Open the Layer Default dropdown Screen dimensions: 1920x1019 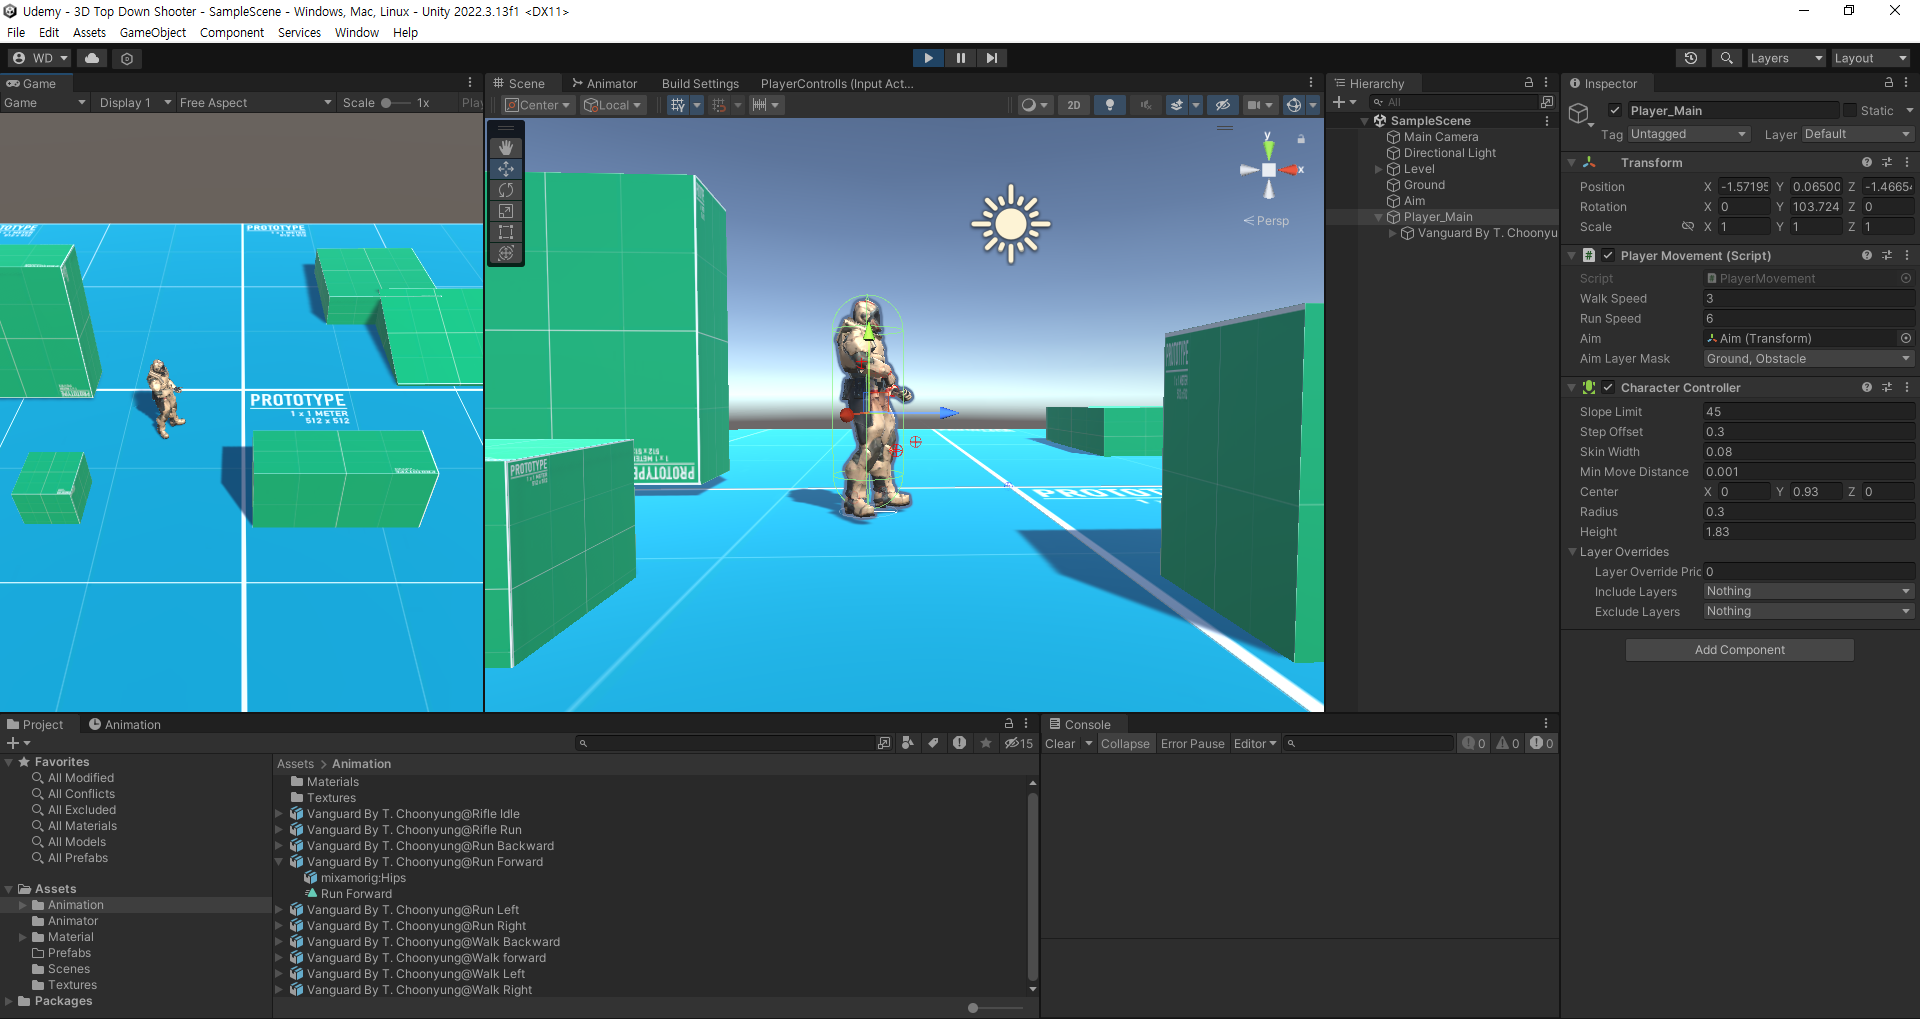(1858, 134)
